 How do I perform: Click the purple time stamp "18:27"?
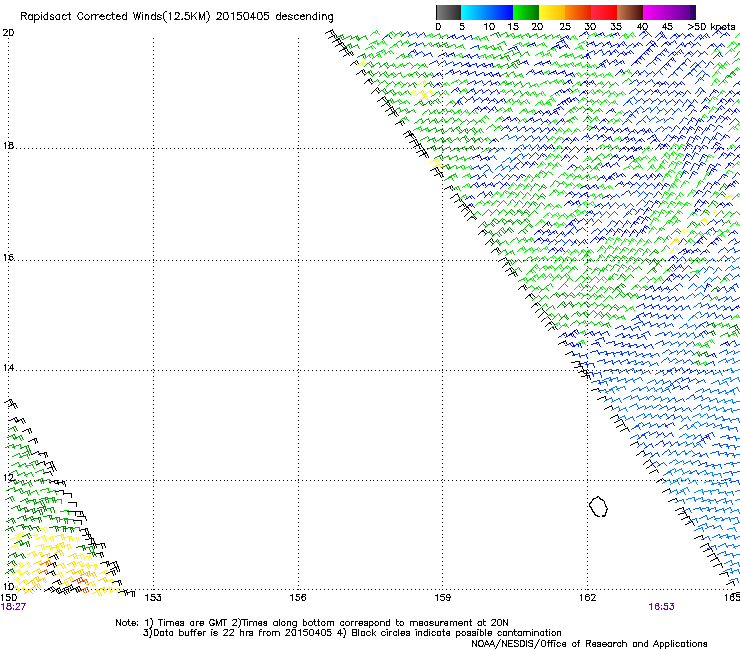(x=13, y=607)
